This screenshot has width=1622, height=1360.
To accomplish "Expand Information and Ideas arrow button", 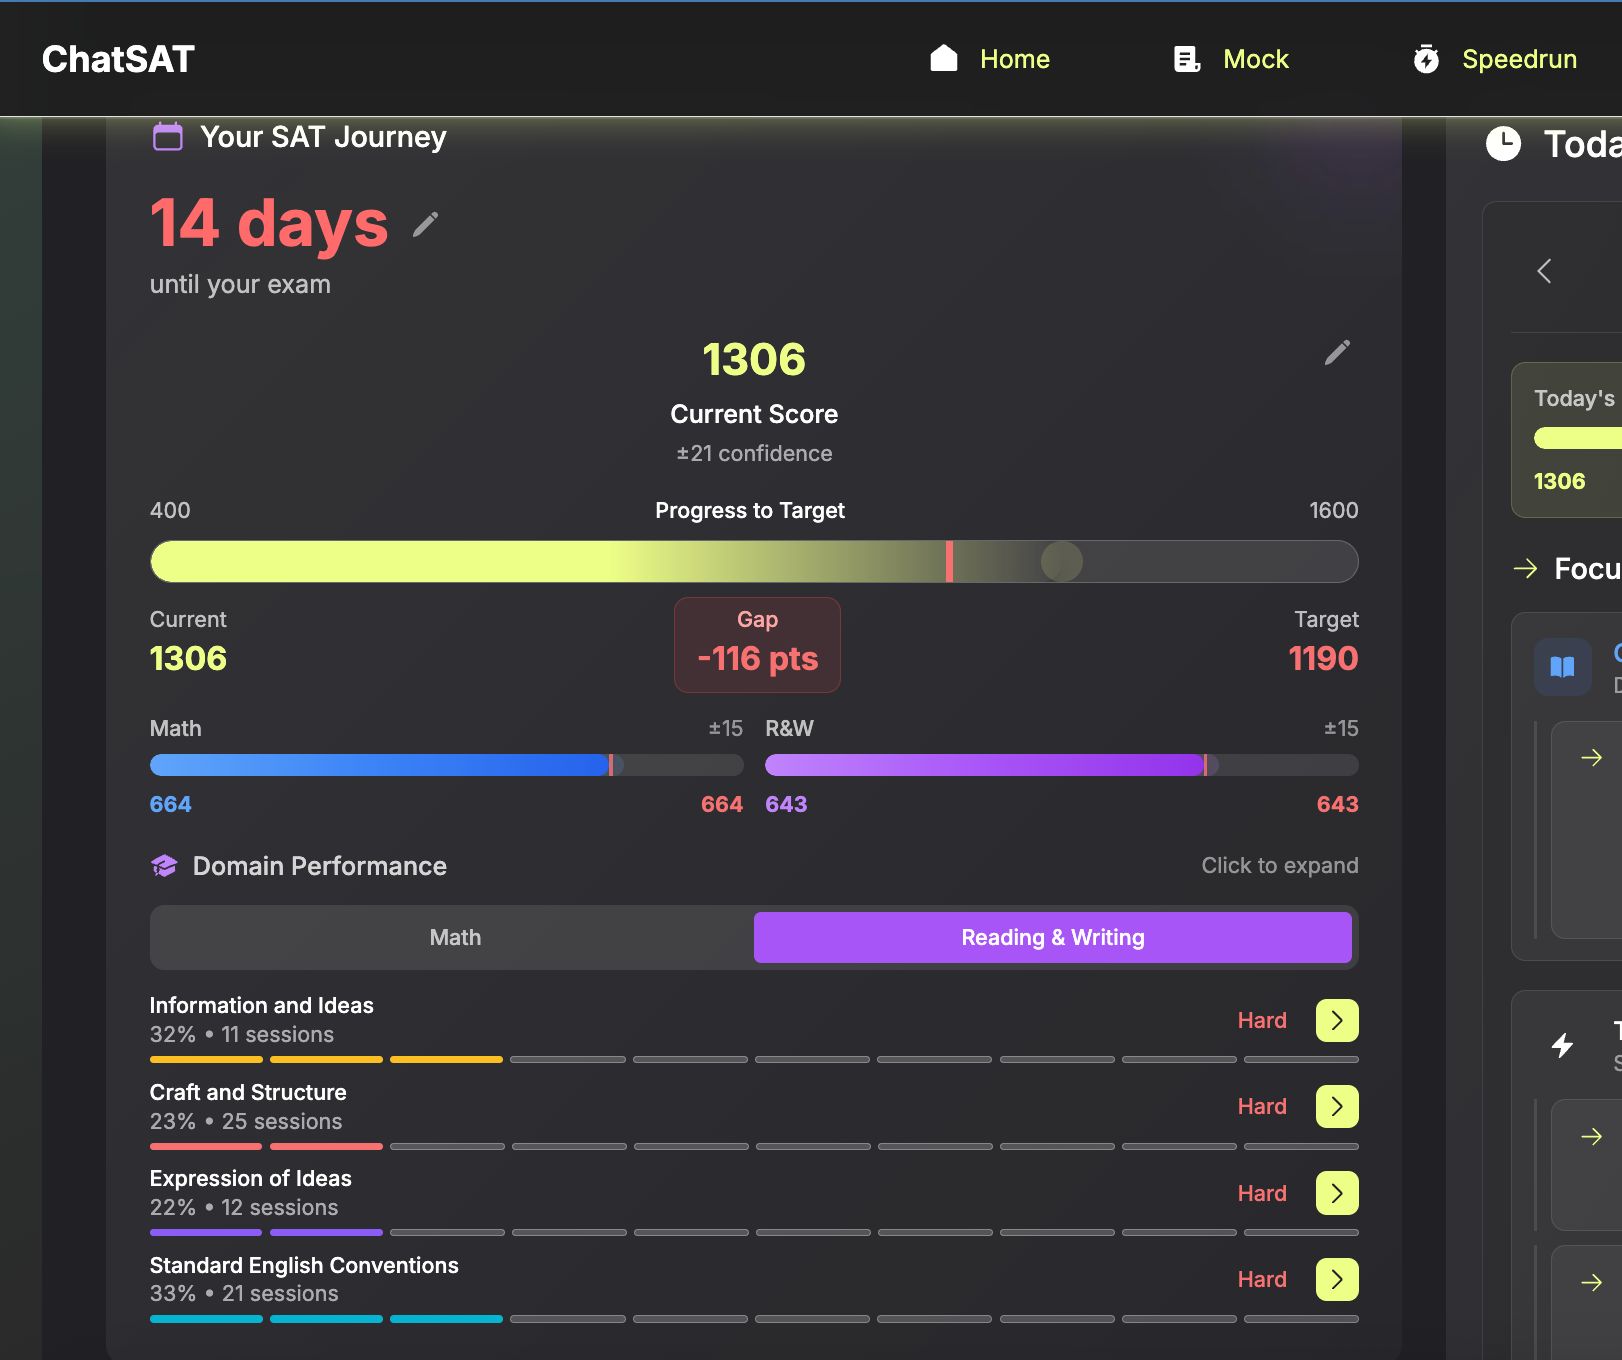I will point(1336,1020).
